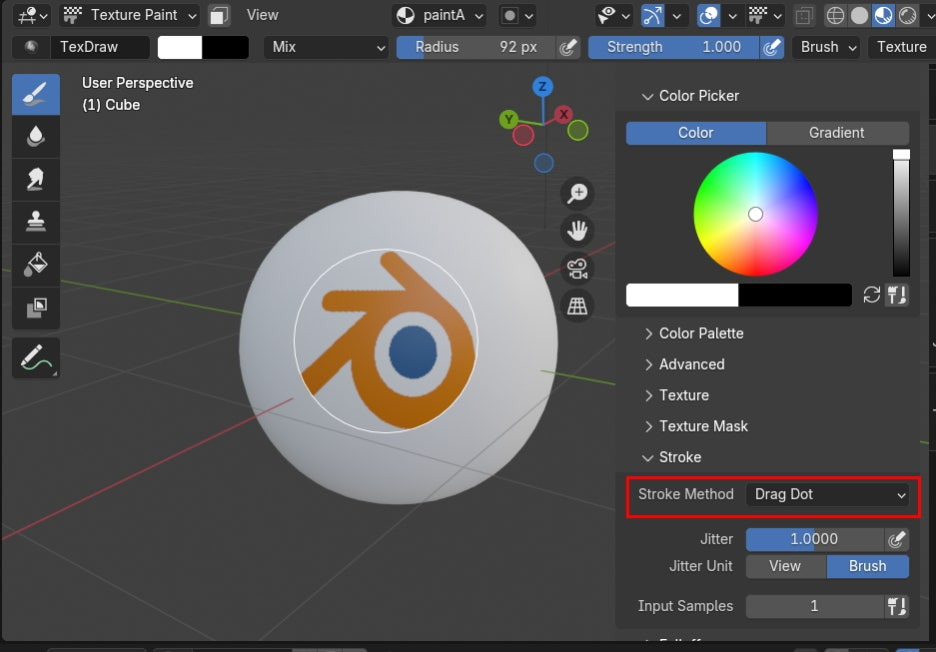Click the green Y axis gizmo handle

509,119
